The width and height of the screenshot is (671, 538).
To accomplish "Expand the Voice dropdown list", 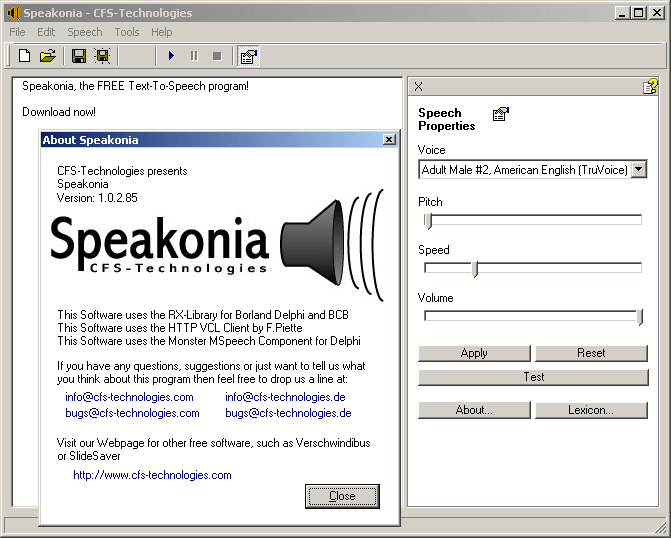I will pos(638,169).
